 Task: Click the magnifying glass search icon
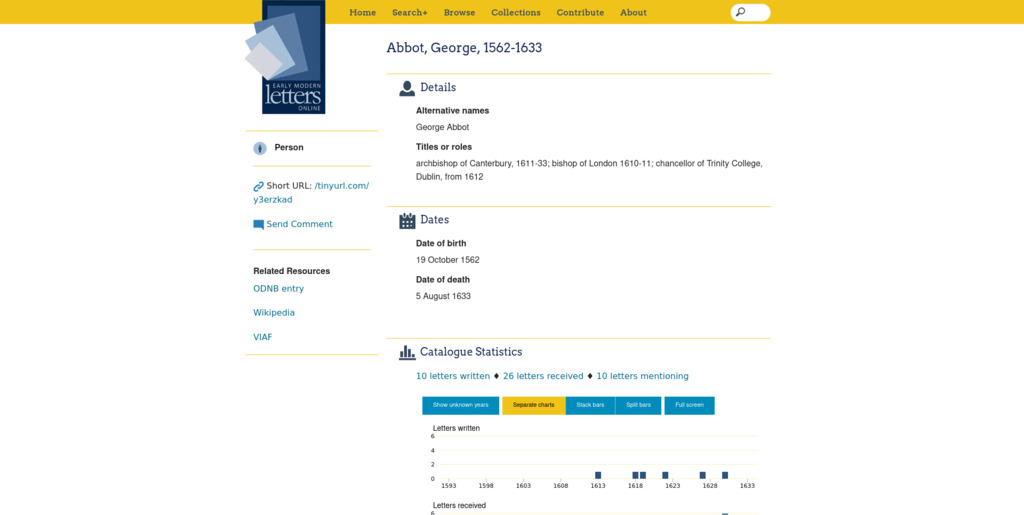(740, 13)
